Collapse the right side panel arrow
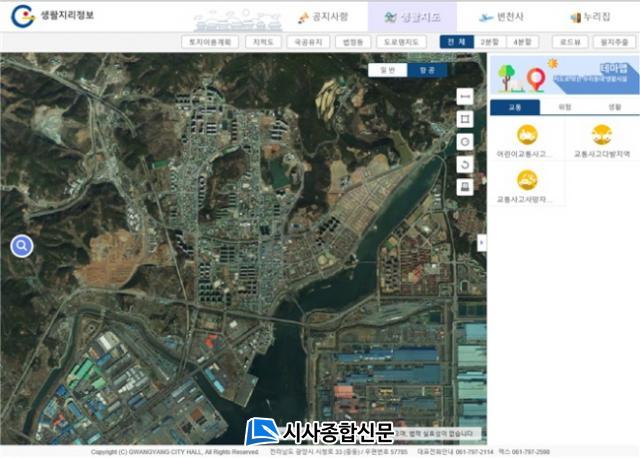Screen dimensions: 640x458 coord(481,243)
